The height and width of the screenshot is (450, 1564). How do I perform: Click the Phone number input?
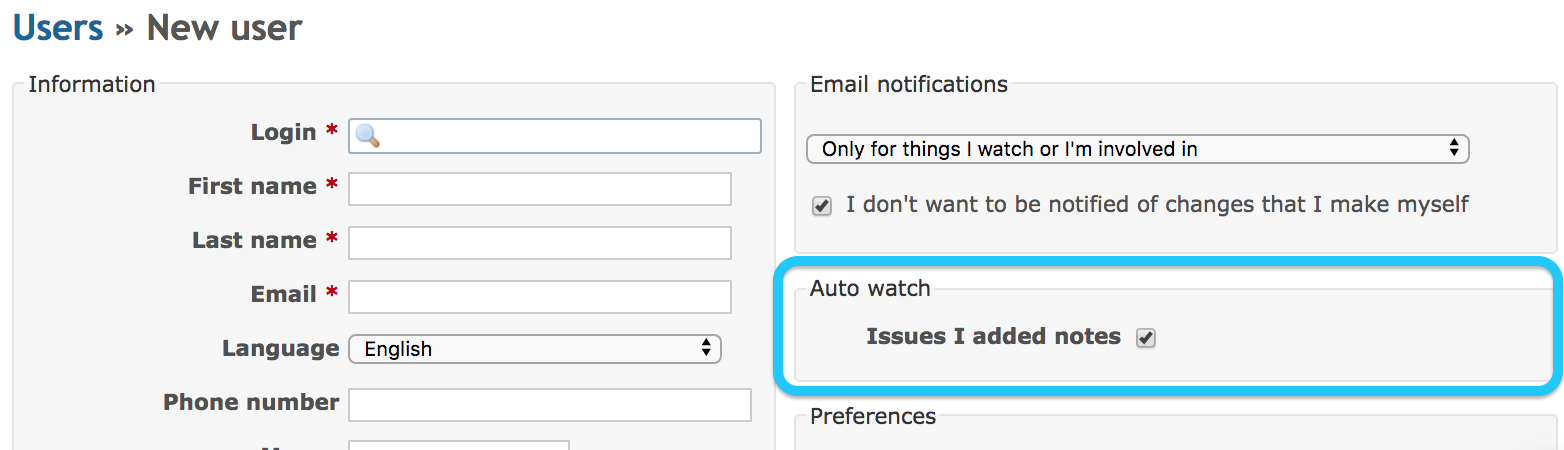(550, 405)
